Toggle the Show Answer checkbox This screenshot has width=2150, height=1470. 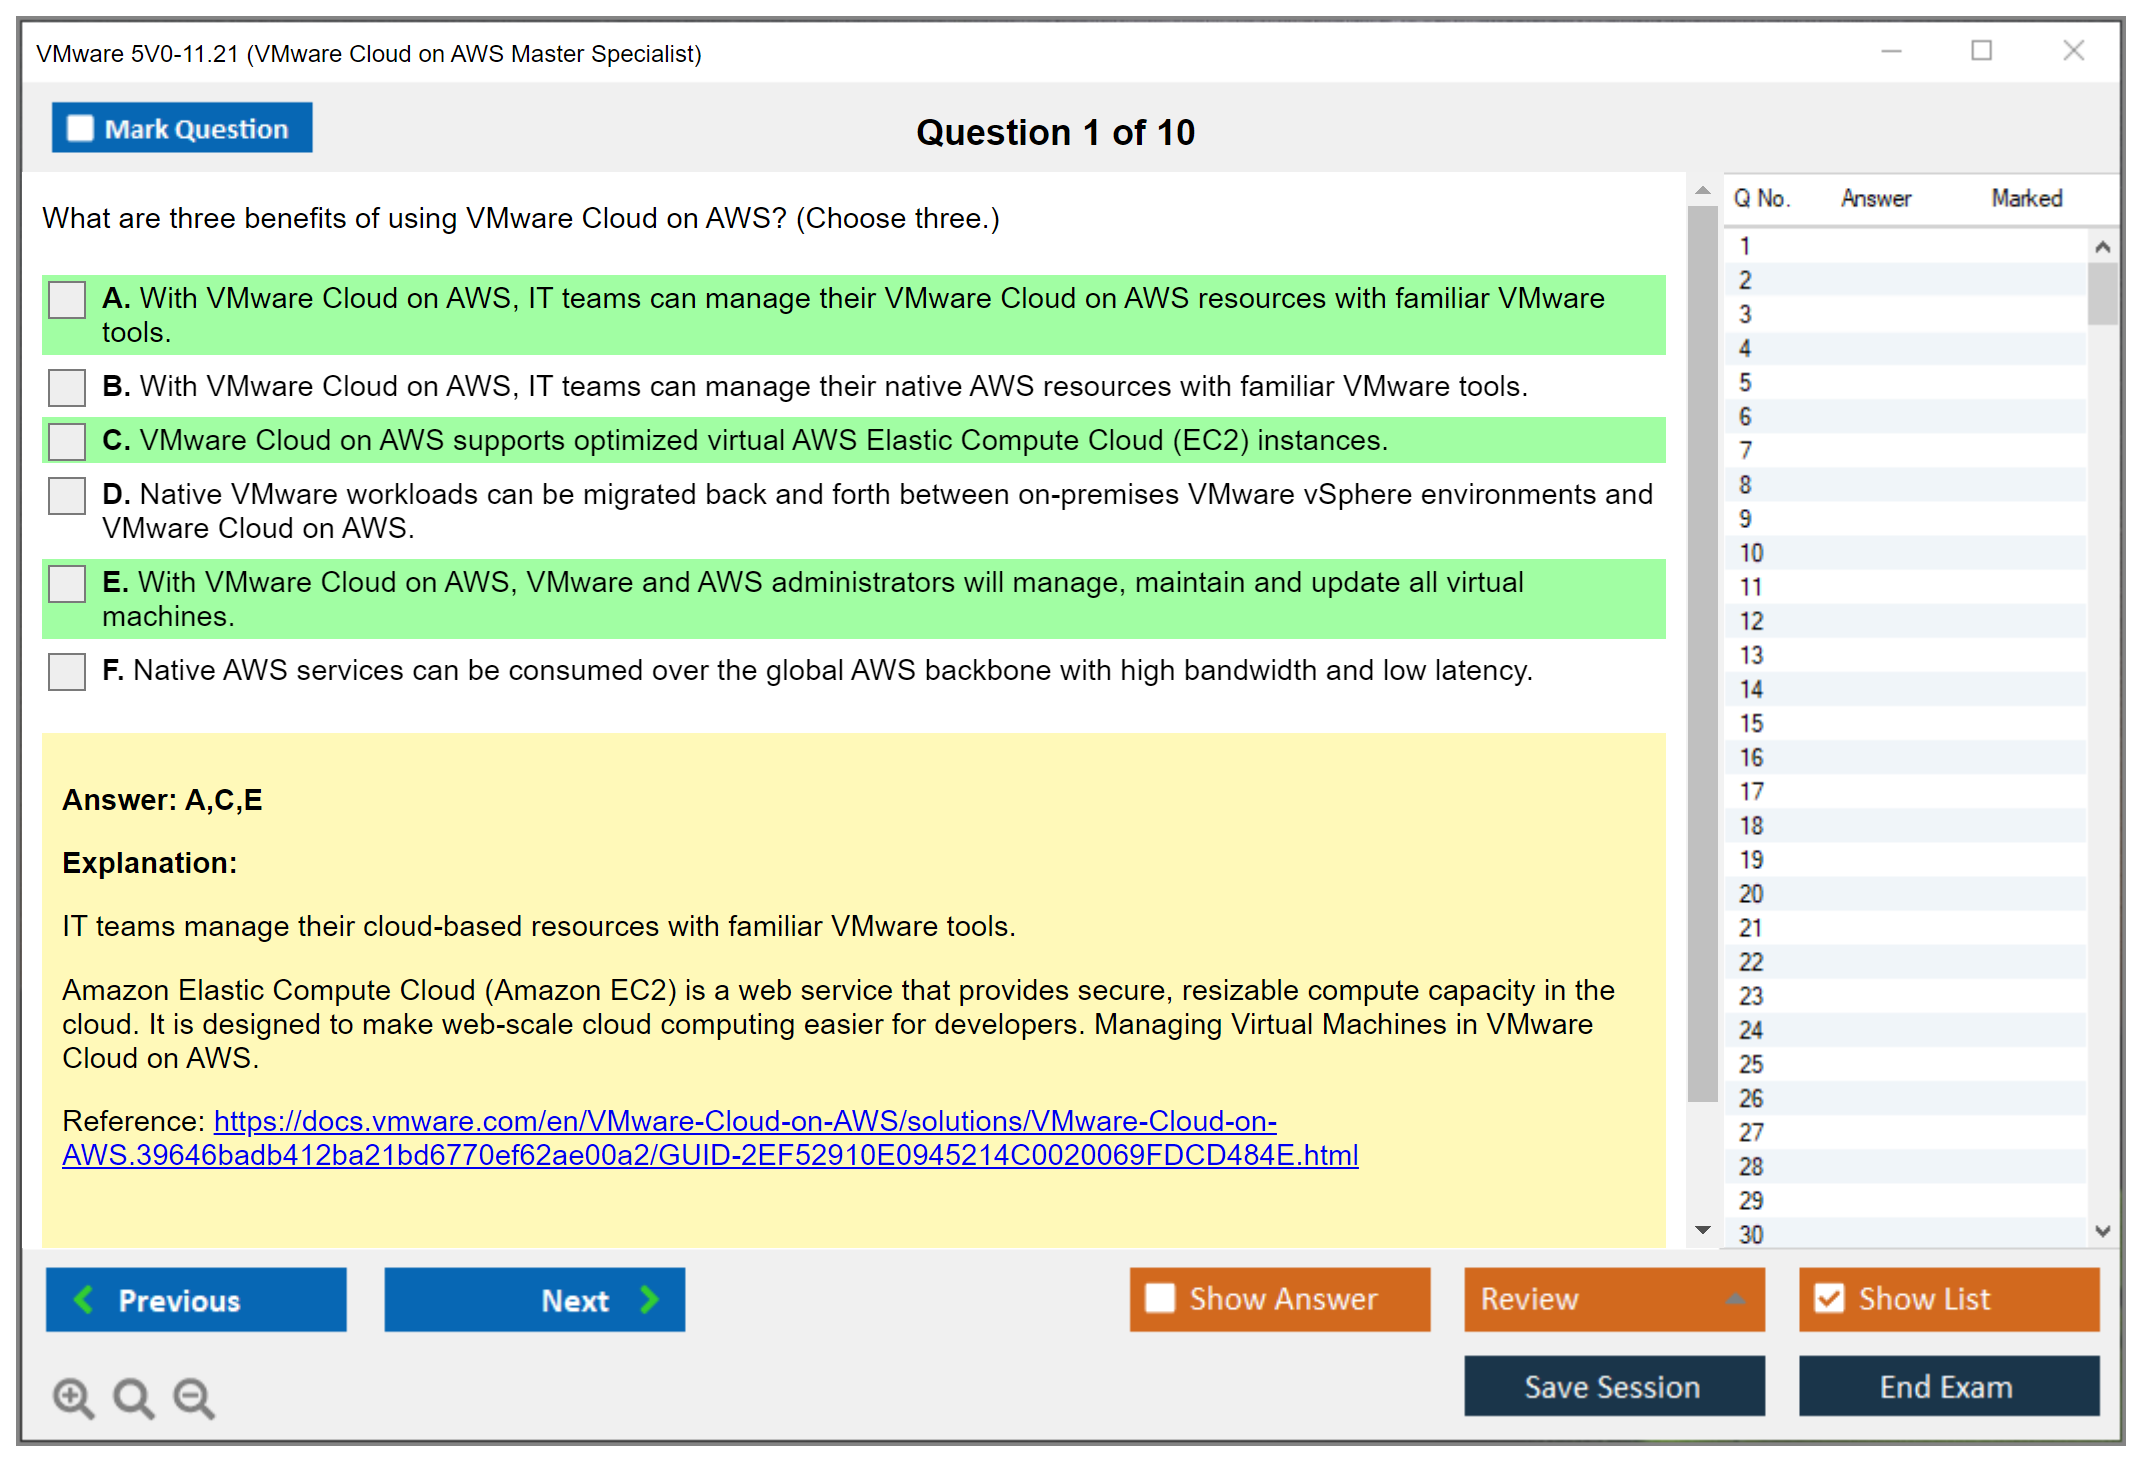pos(1160,1298)
